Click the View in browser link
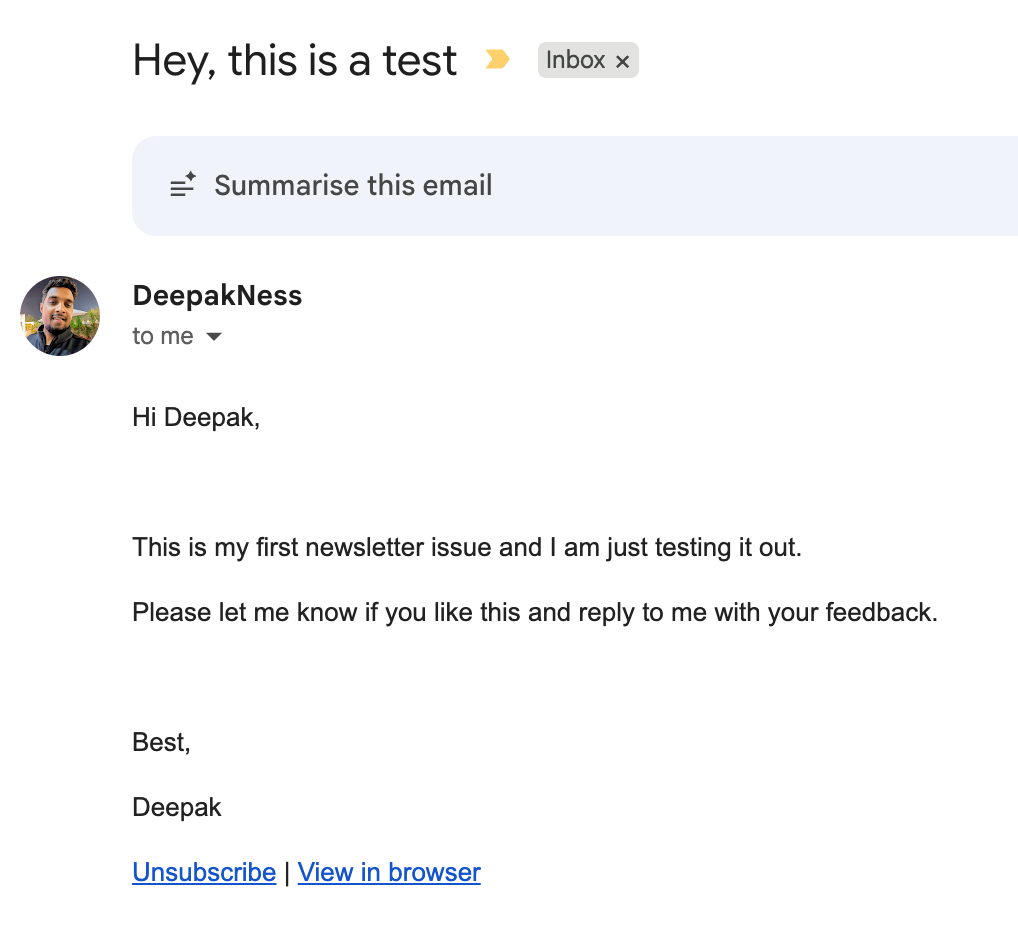1018x944 pixels. 389,872
